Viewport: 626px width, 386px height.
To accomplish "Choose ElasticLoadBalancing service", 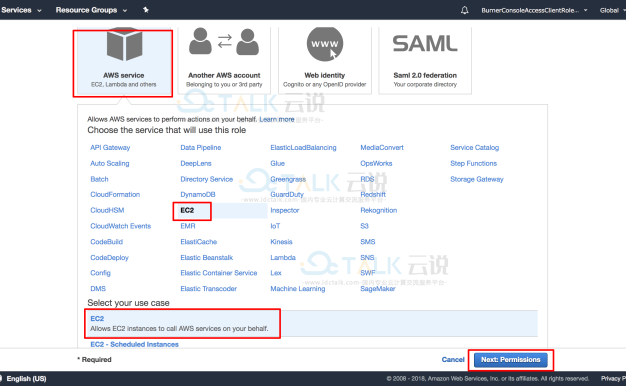I will point(303,147).
